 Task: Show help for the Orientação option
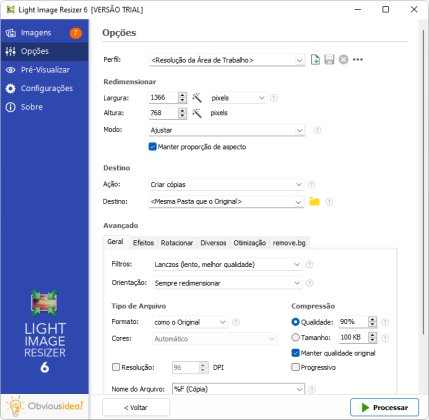point(310,283)
